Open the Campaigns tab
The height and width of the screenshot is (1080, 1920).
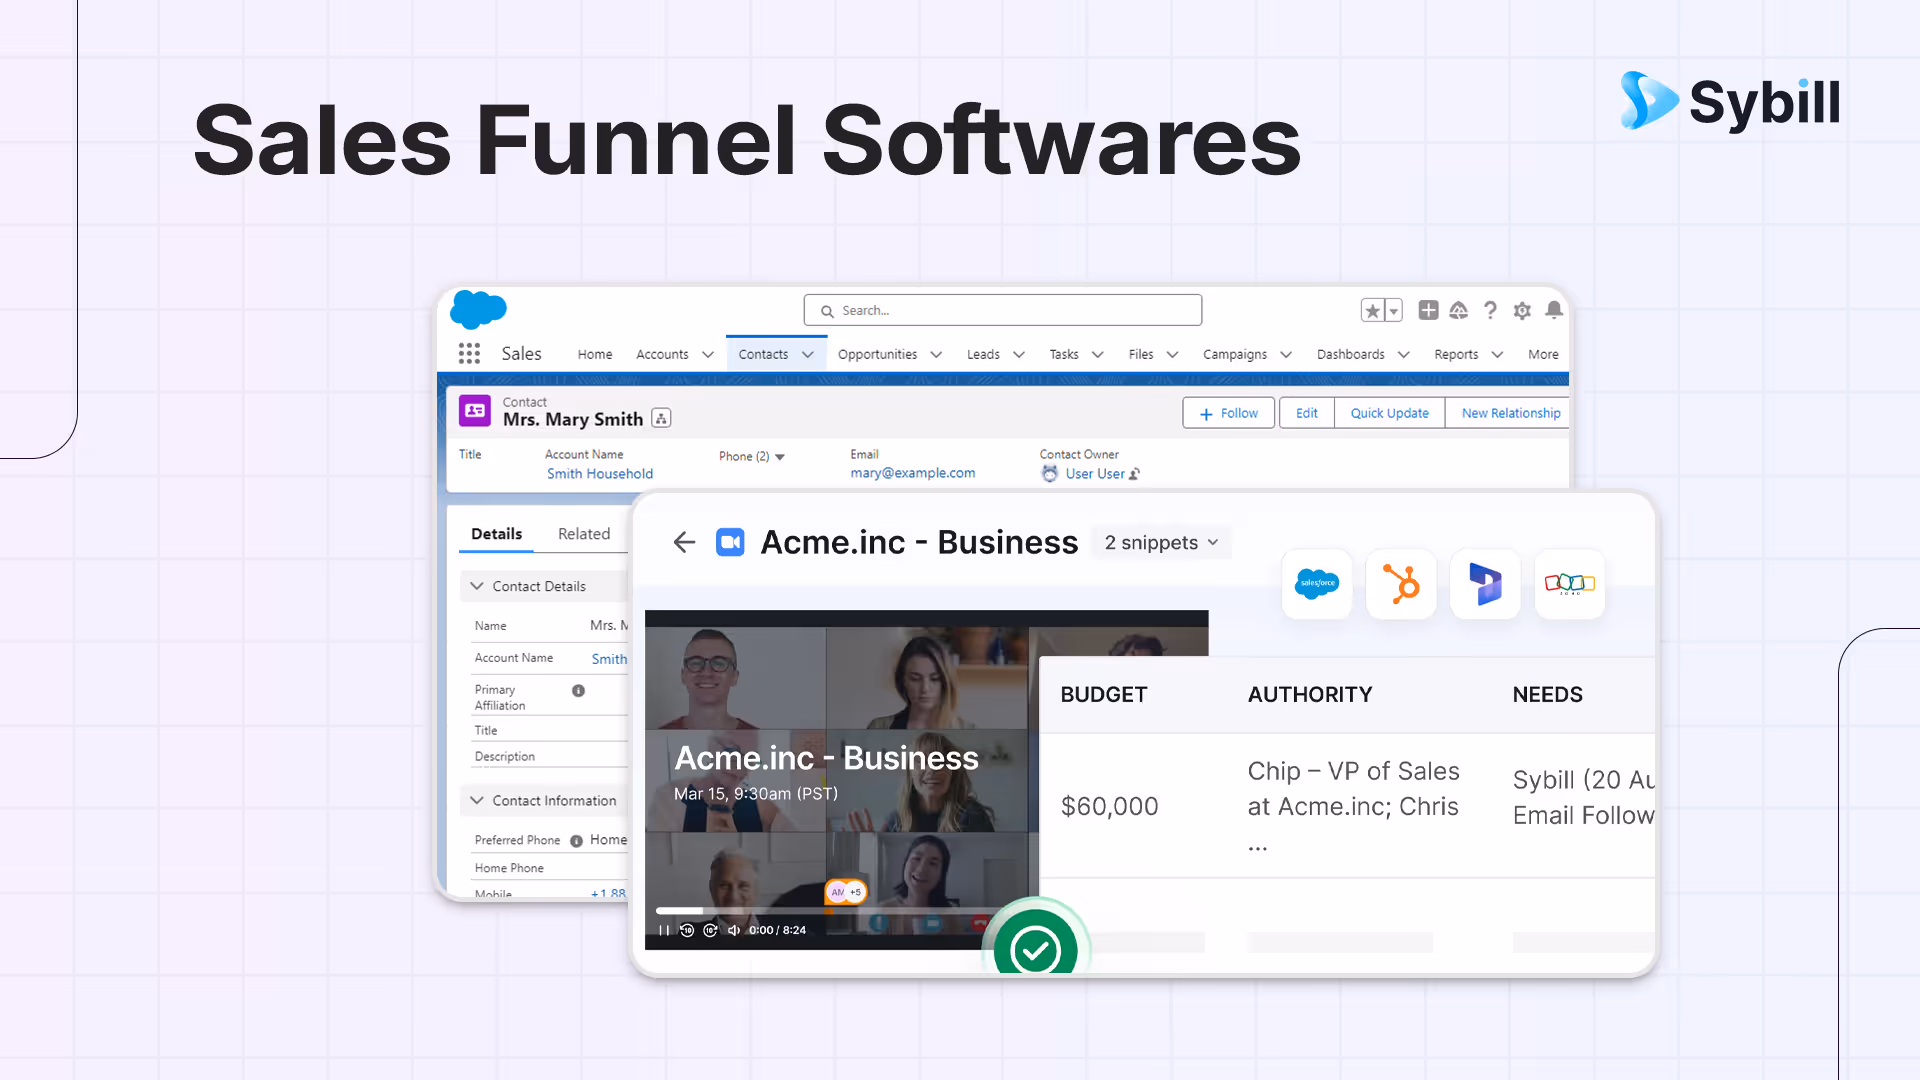pyautogui.click(x=1235, y=354)
